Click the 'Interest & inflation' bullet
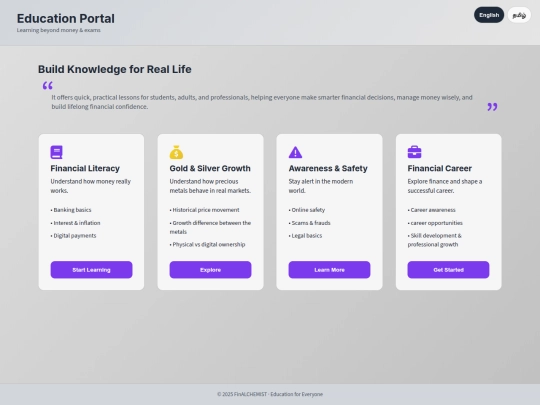 (x=75, y=223)
